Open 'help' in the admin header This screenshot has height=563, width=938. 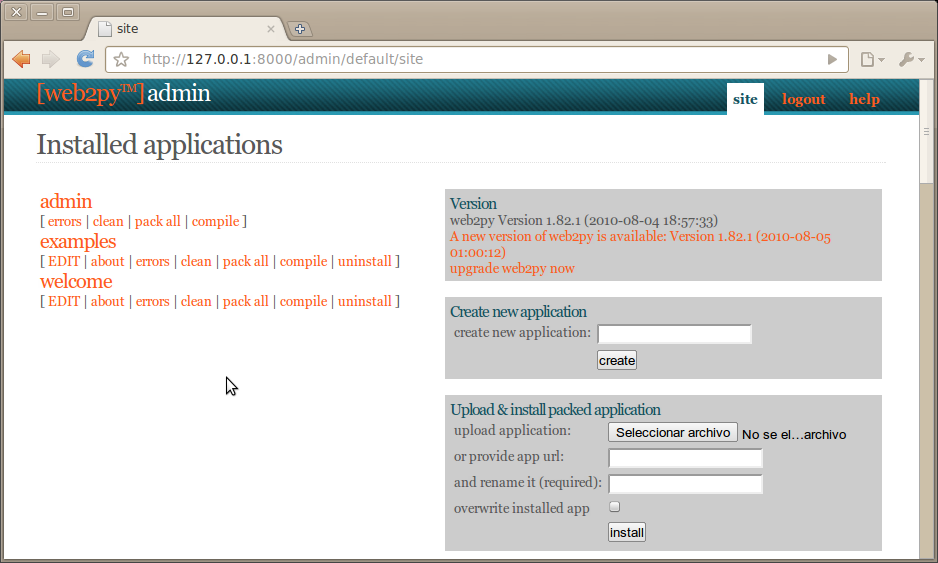point(864,99)
